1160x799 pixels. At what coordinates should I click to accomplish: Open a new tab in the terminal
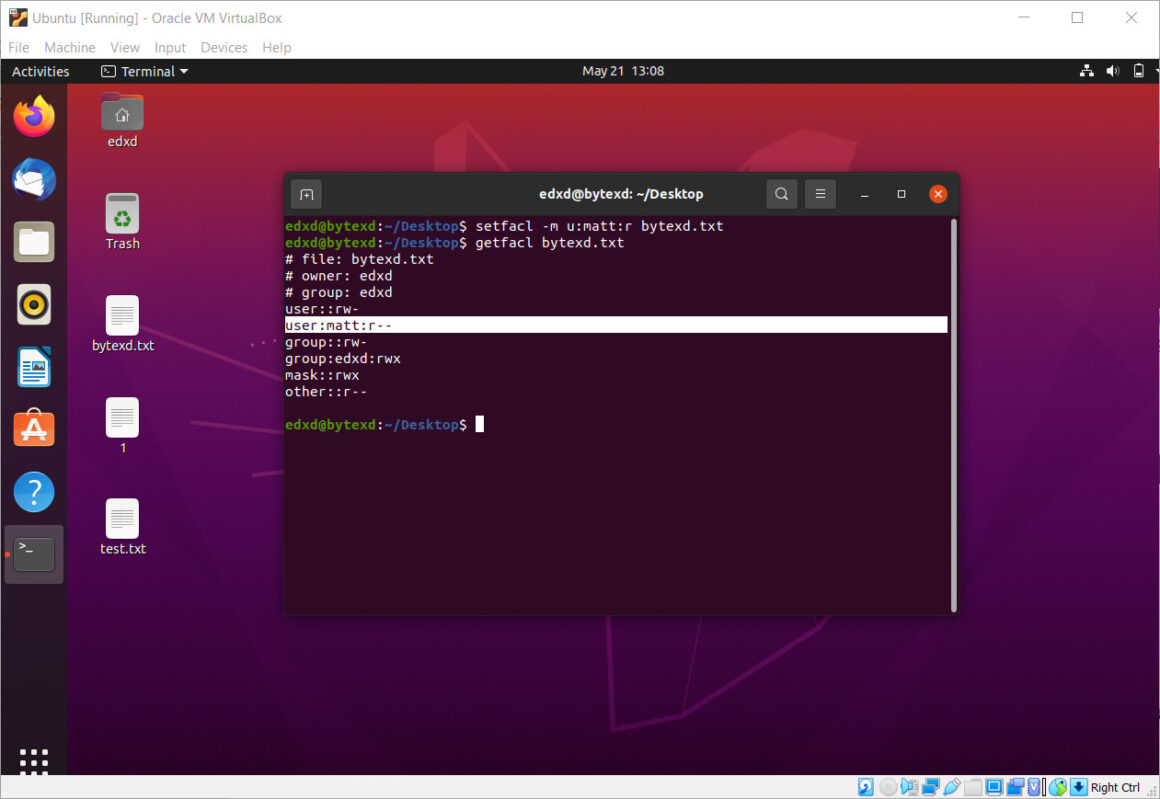306,194
